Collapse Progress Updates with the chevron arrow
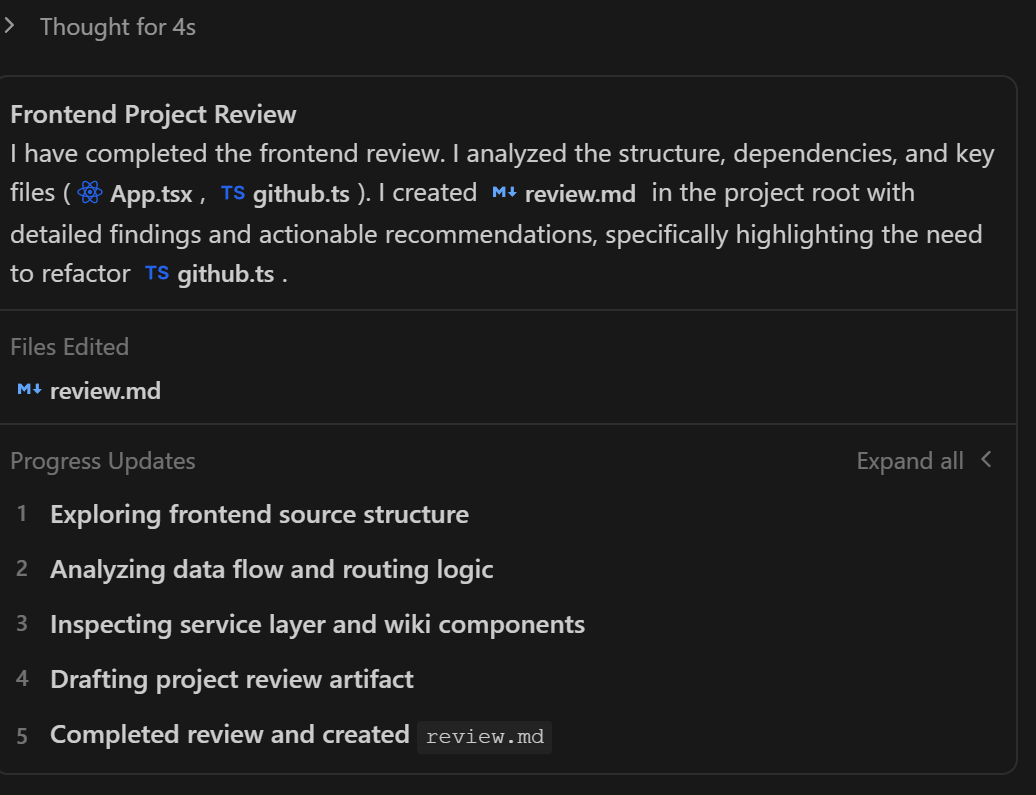Image resolution: width=1036 pixels, height=795 pixels. click(987, 460)
